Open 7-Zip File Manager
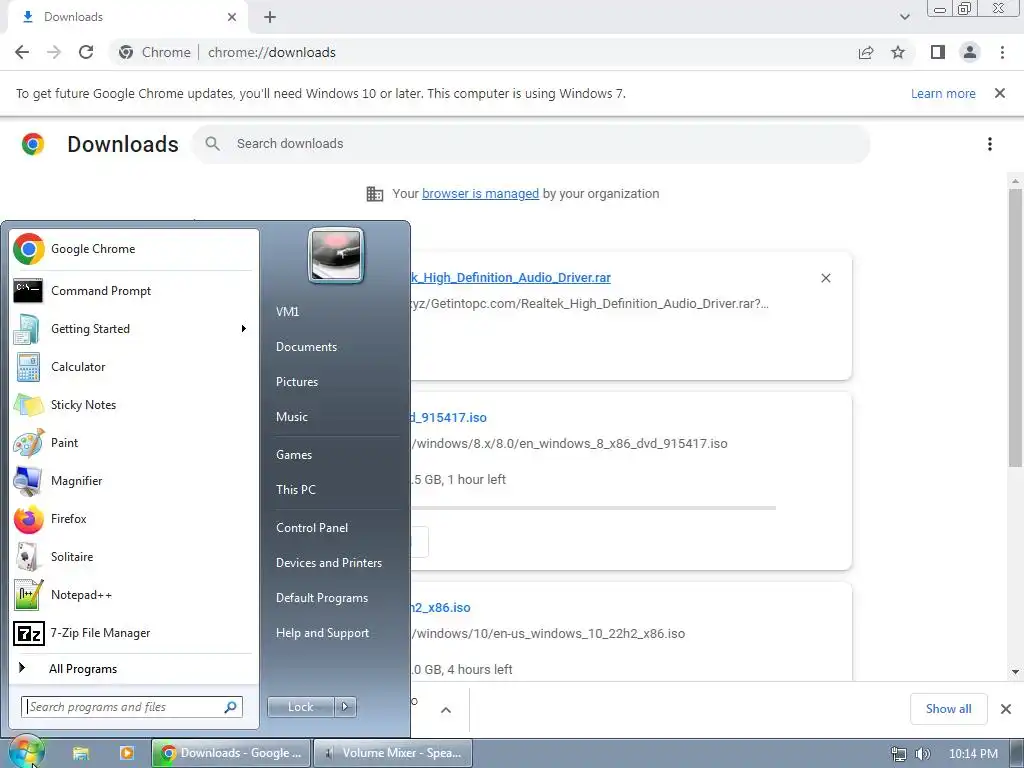Viewport: 1024px width, 768px height. (133, 633)
